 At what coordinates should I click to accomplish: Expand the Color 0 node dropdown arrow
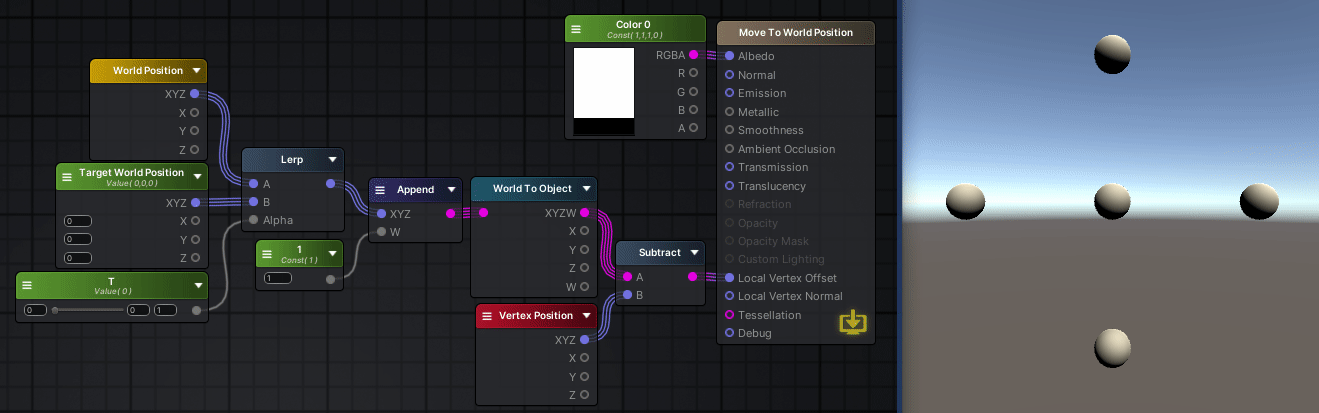click(x=695, y=29)
